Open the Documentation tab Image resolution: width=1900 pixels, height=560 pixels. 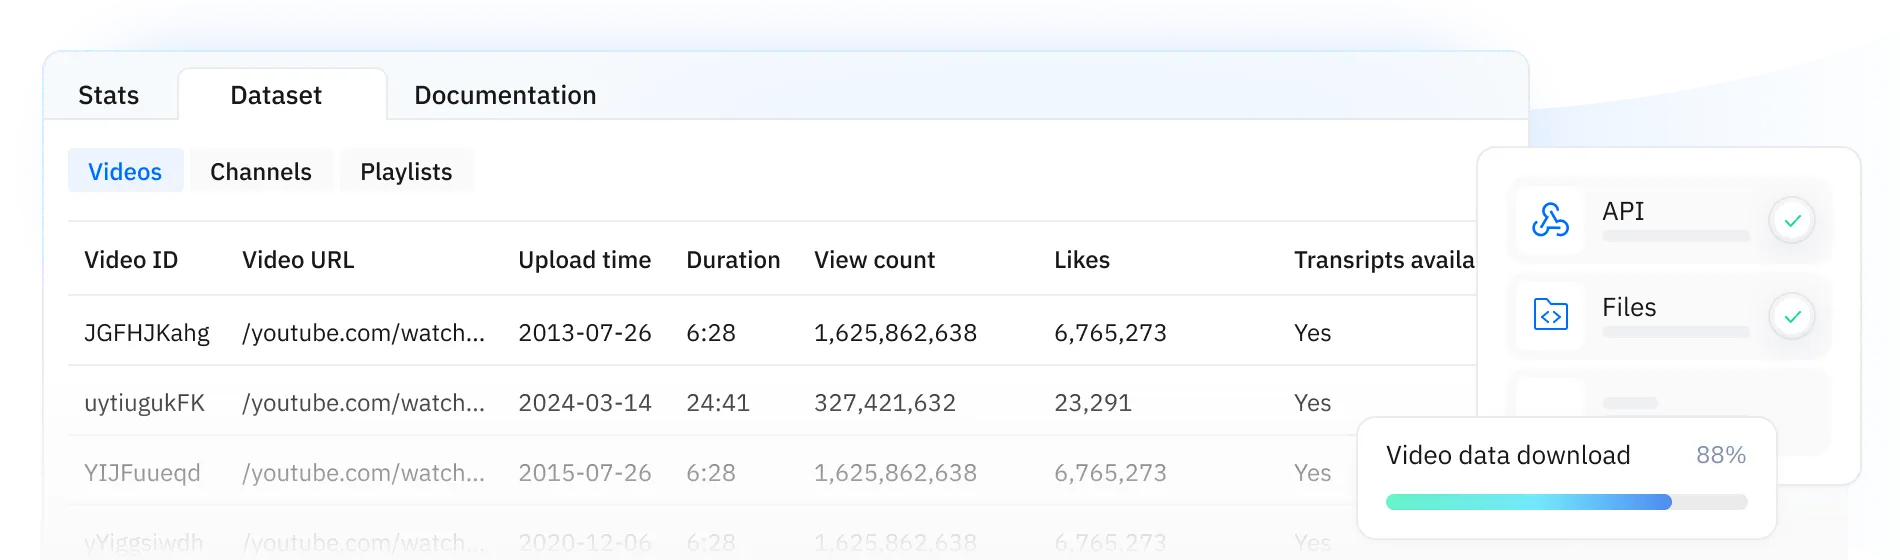pos(505,95)
